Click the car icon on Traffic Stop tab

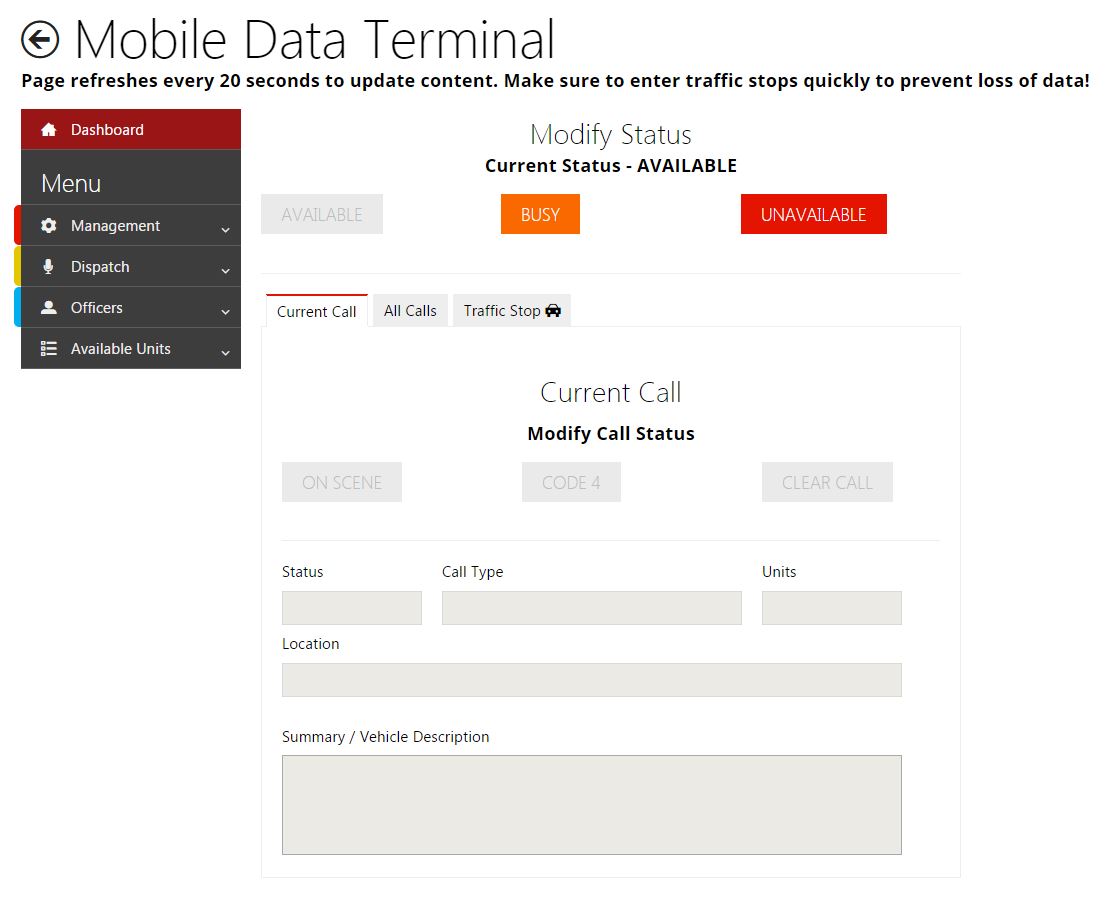(553, 311)
